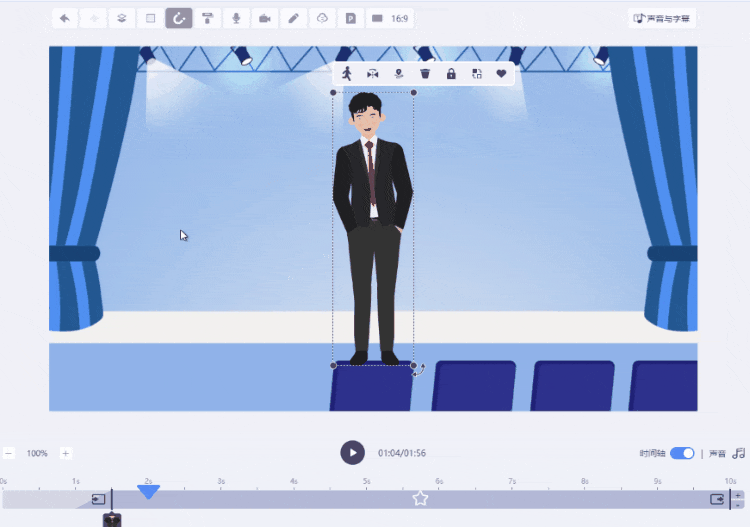Select the square background/frame tool
This screenshot has height=527, width=750.
click(150, 19)
